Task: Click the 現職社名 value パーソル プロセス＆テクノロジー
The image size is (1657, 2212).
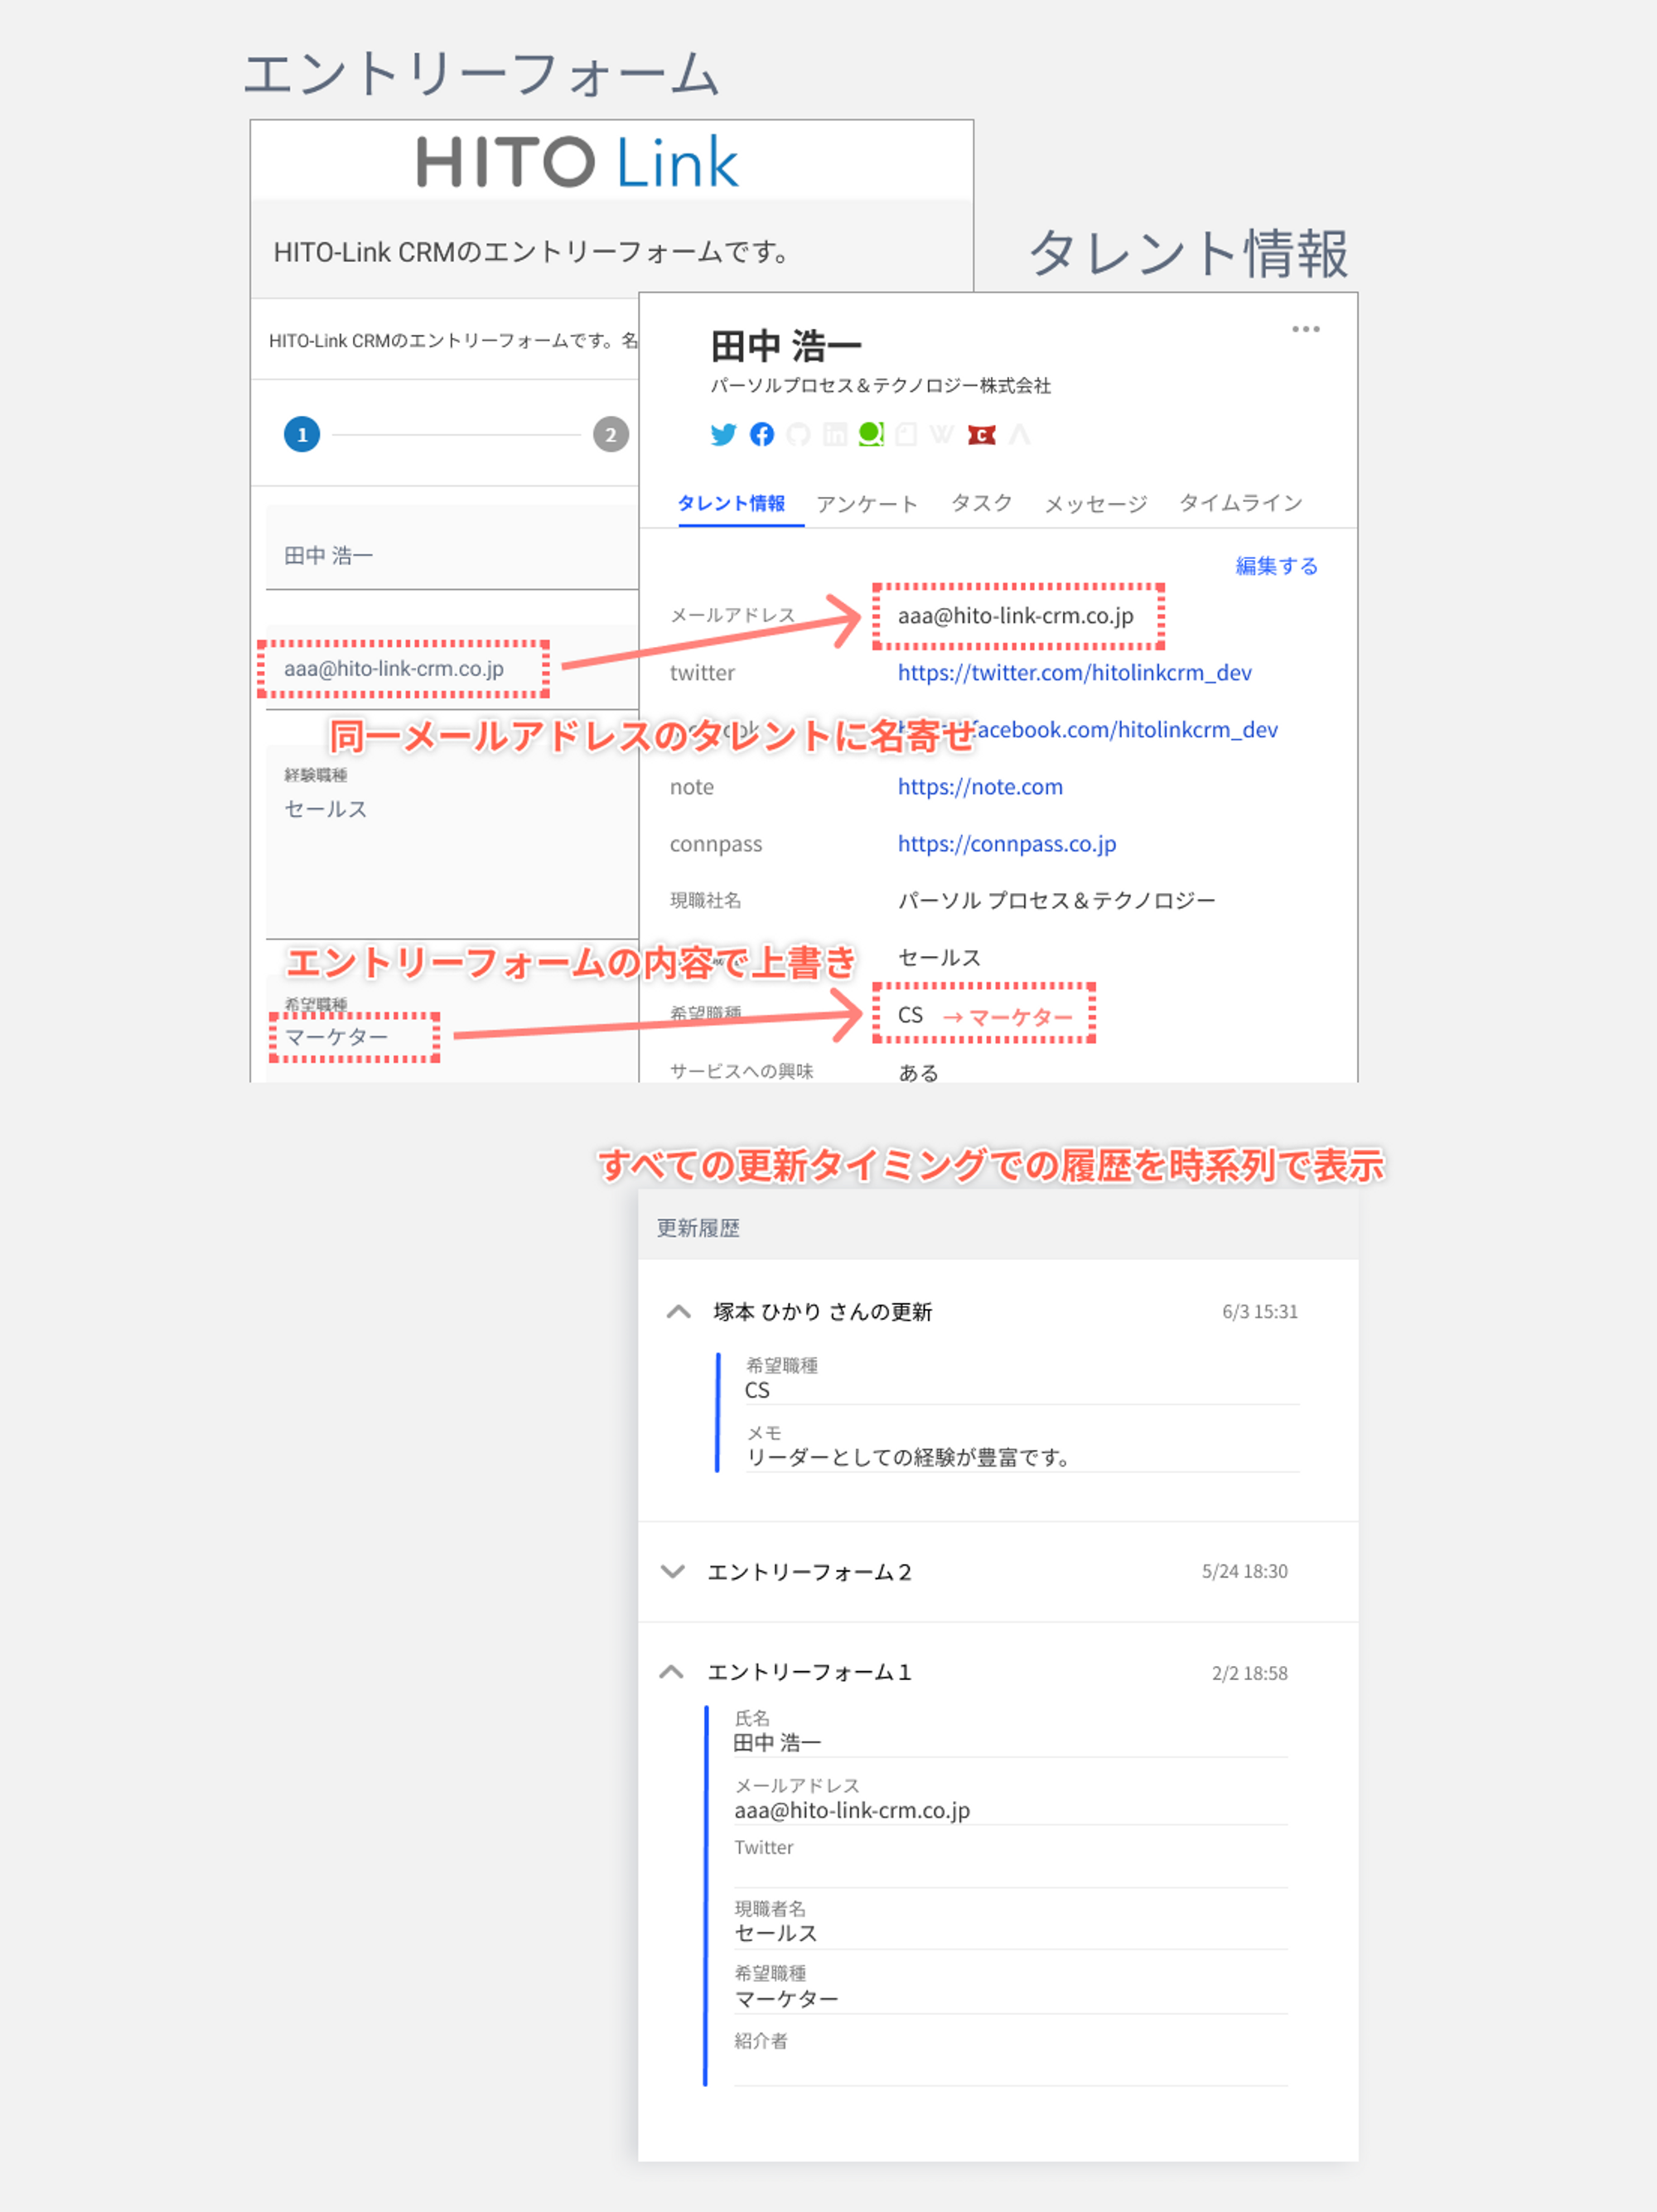Action: [1056, 900]
